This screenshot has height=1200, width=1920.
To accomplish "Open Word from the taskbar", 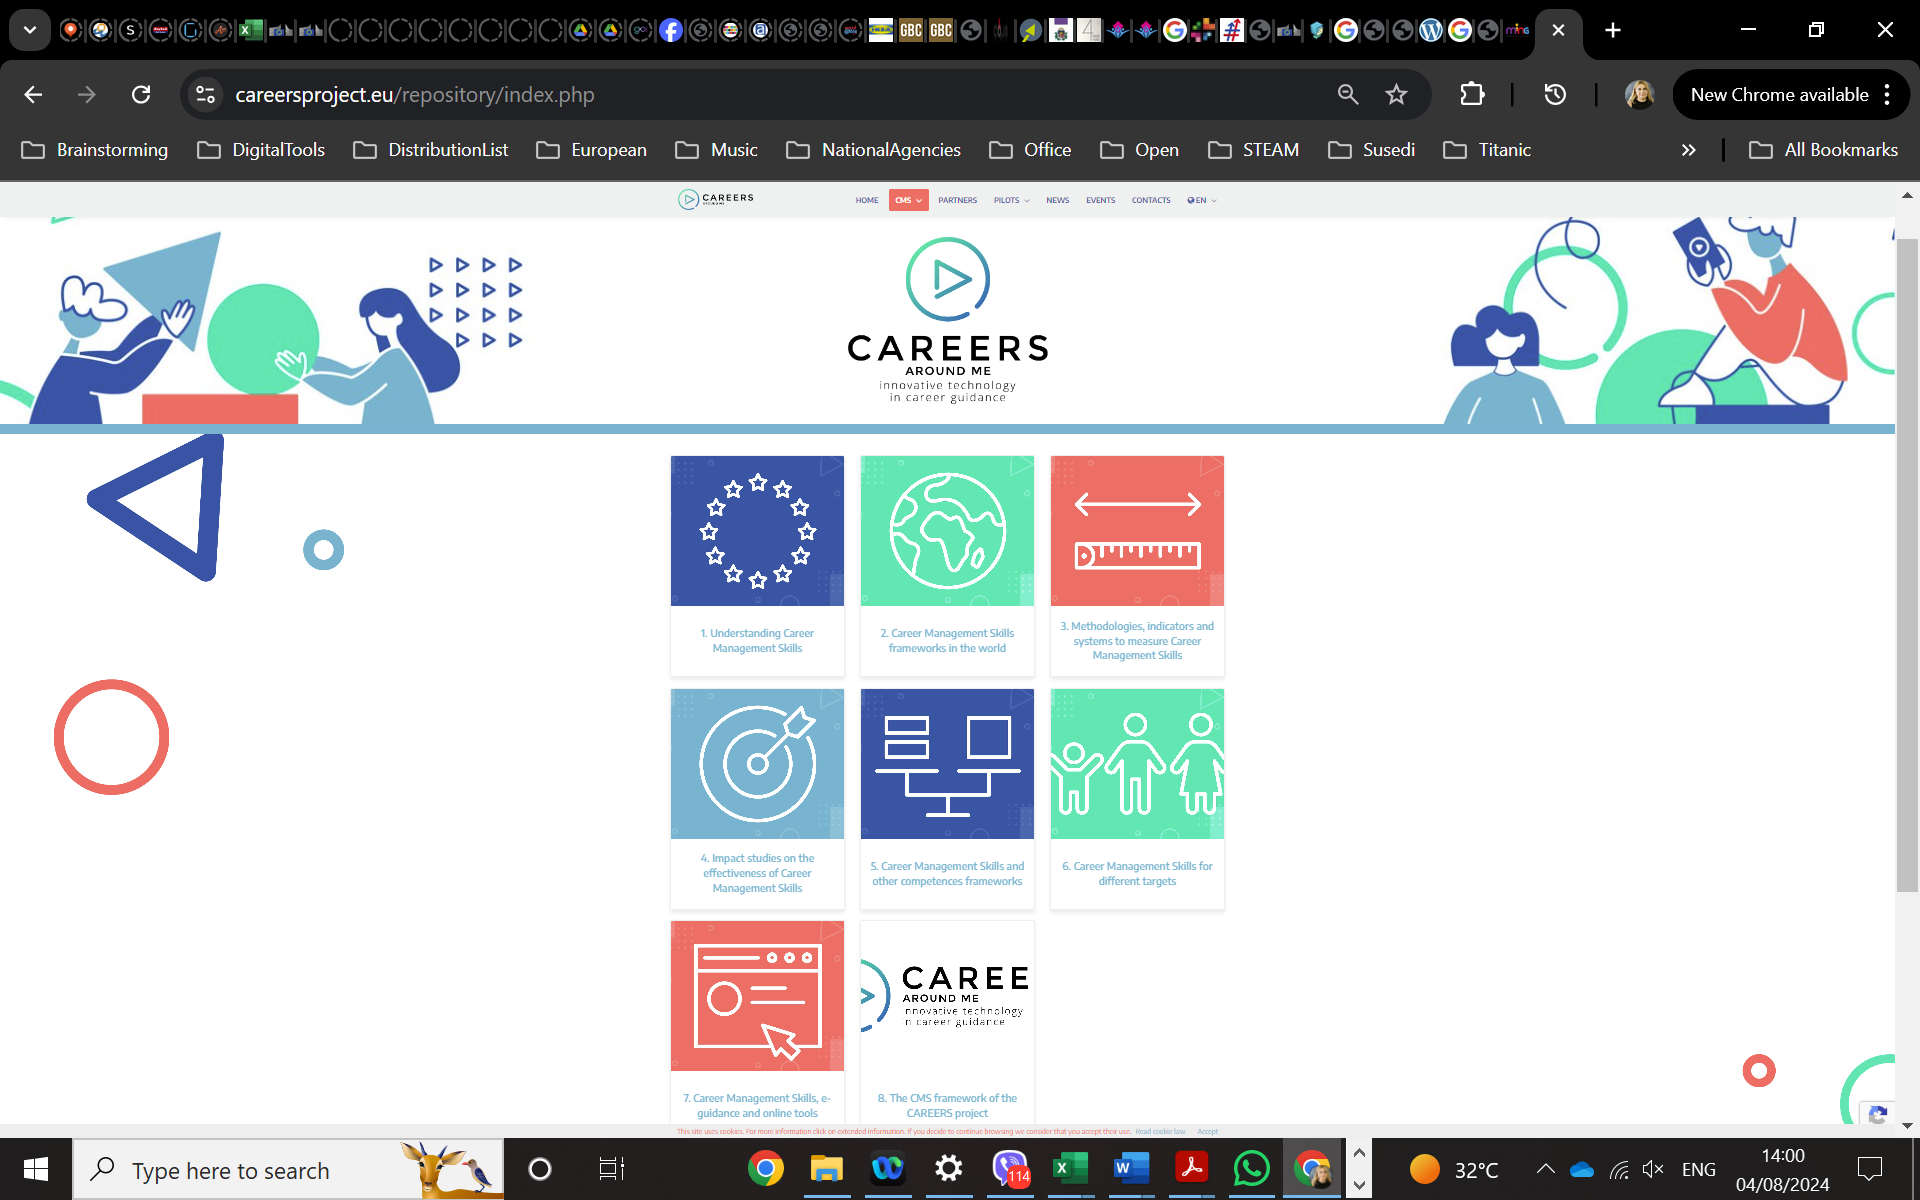I will pyautogui.click(x=1130, y=1169).
